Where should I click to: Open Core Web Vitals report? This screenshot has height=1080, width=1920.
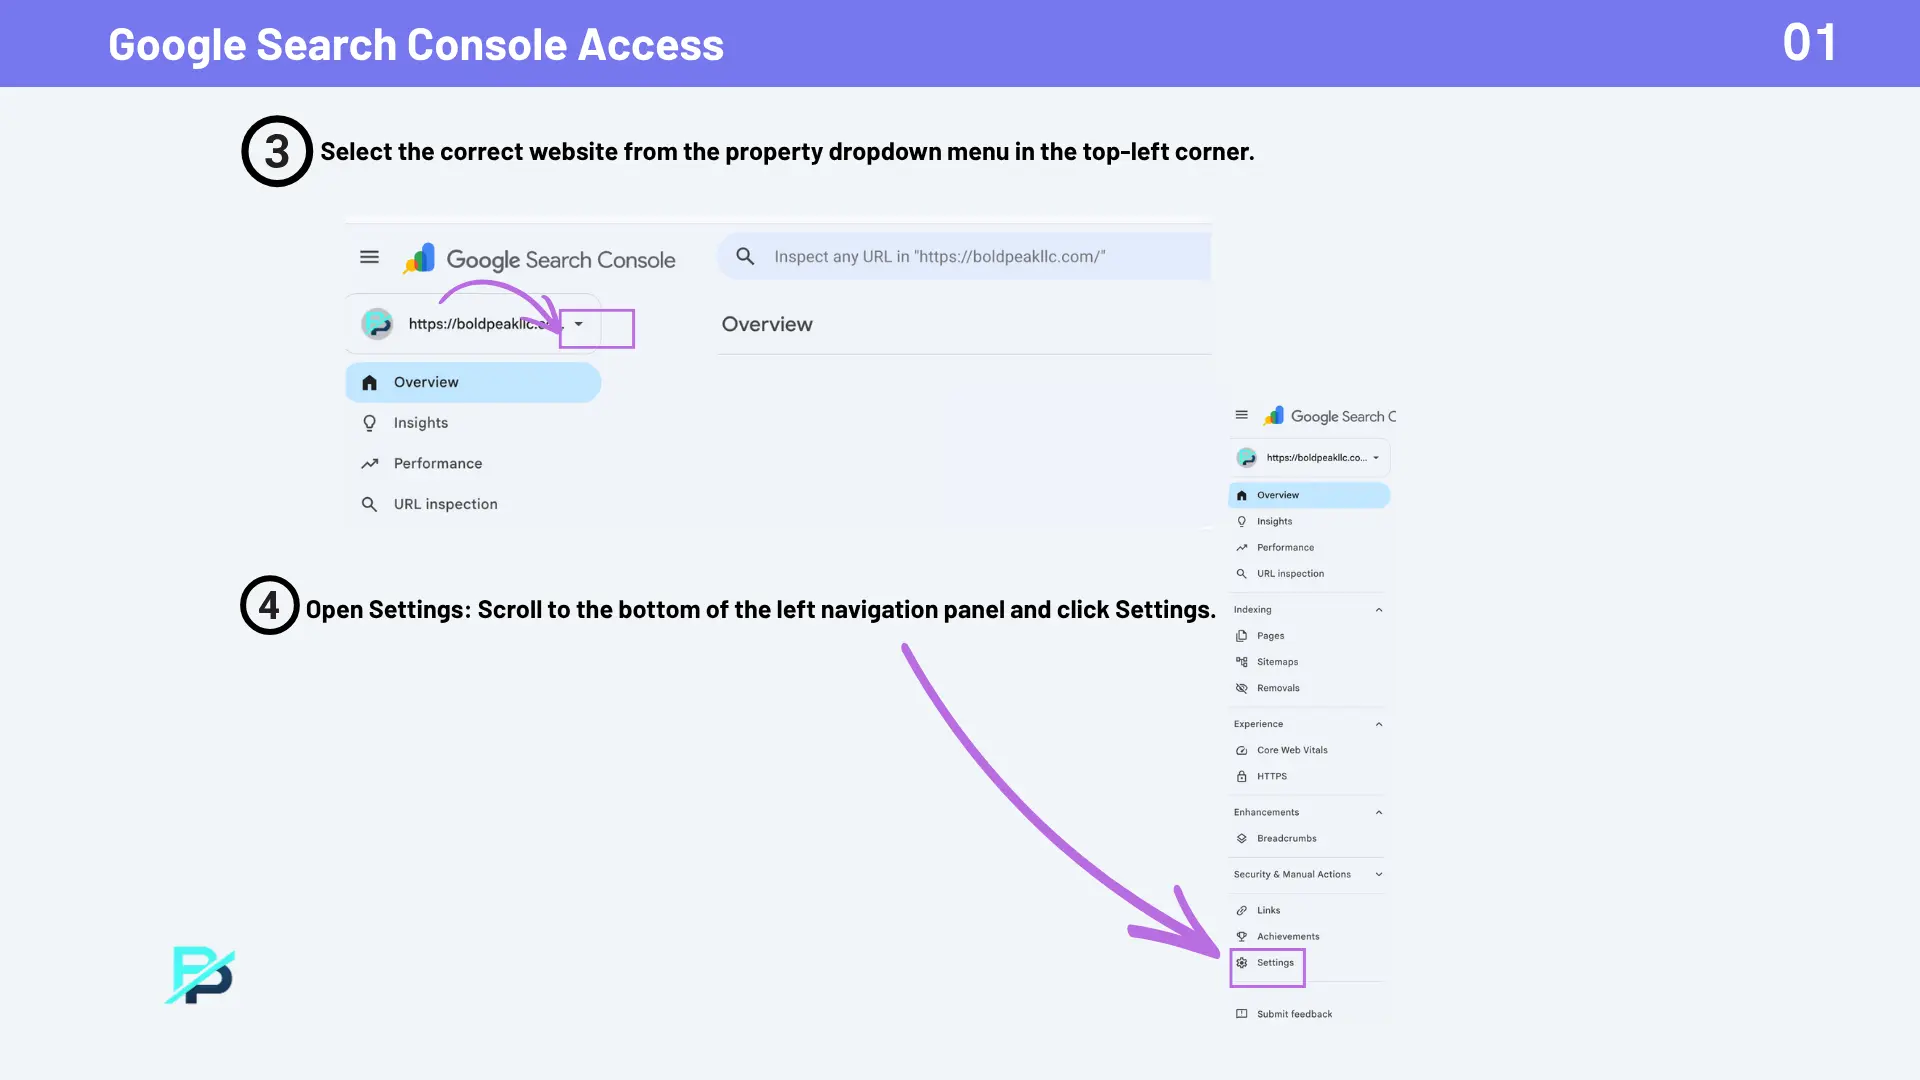coord(1292,750)
